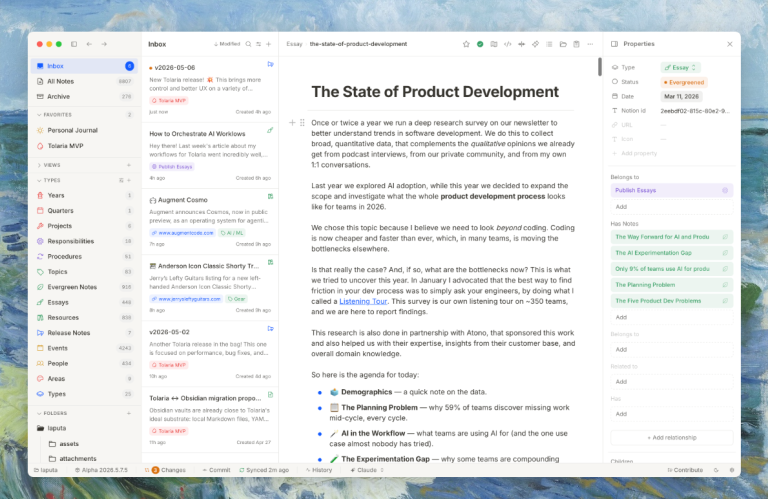Select Inbox in the sidebar
Screen dimensions: 768x499
point(85,66)
